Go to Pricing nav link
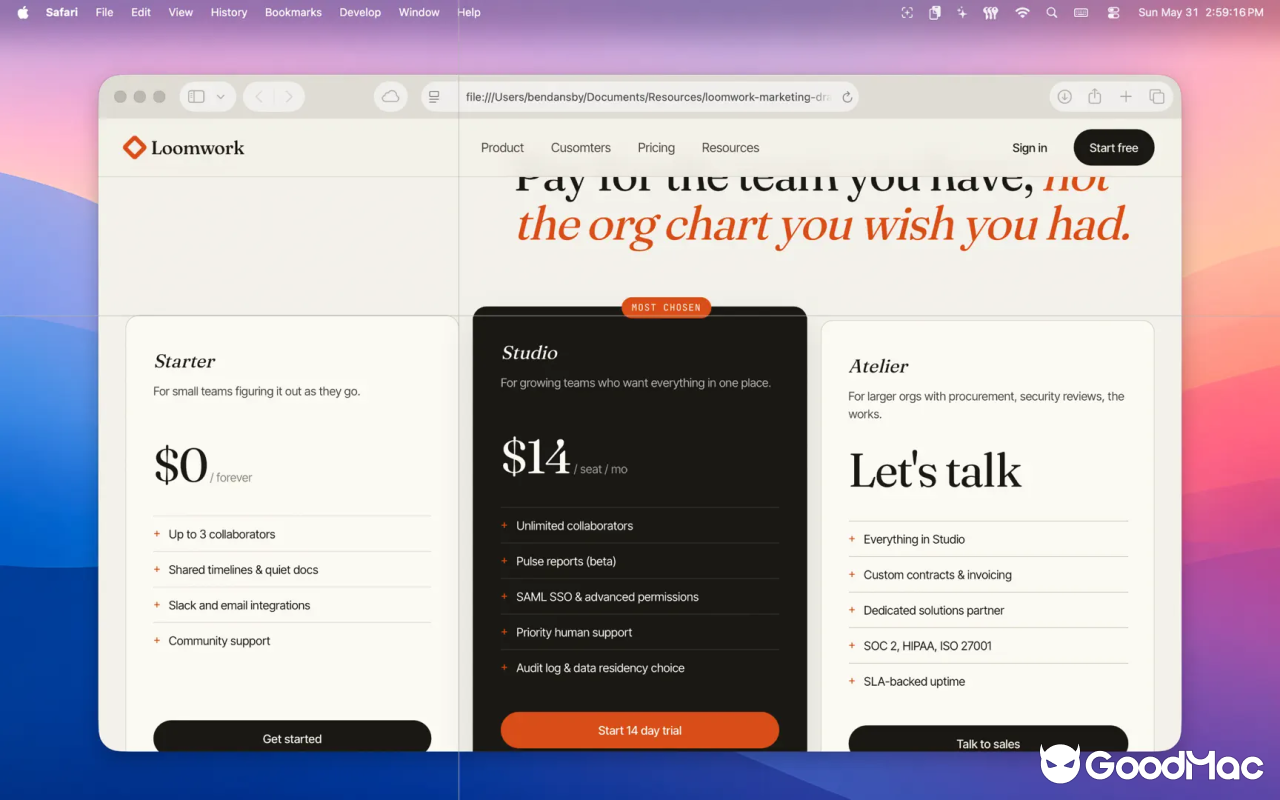The width and height of the screenshot is (1280, 800). [656, 148]
